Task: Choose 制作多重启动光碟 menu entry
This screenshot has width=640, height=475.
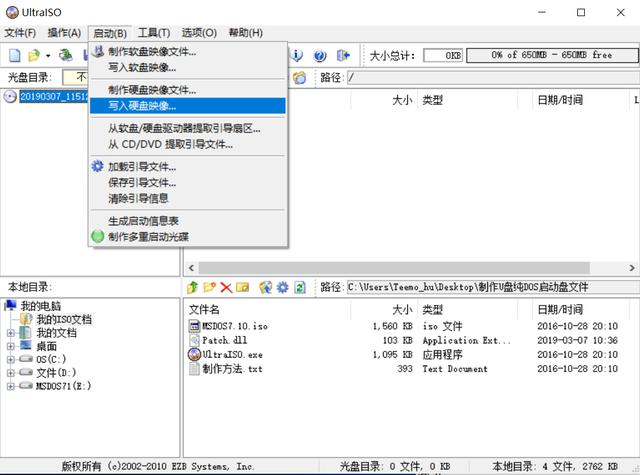Action: 188,237
